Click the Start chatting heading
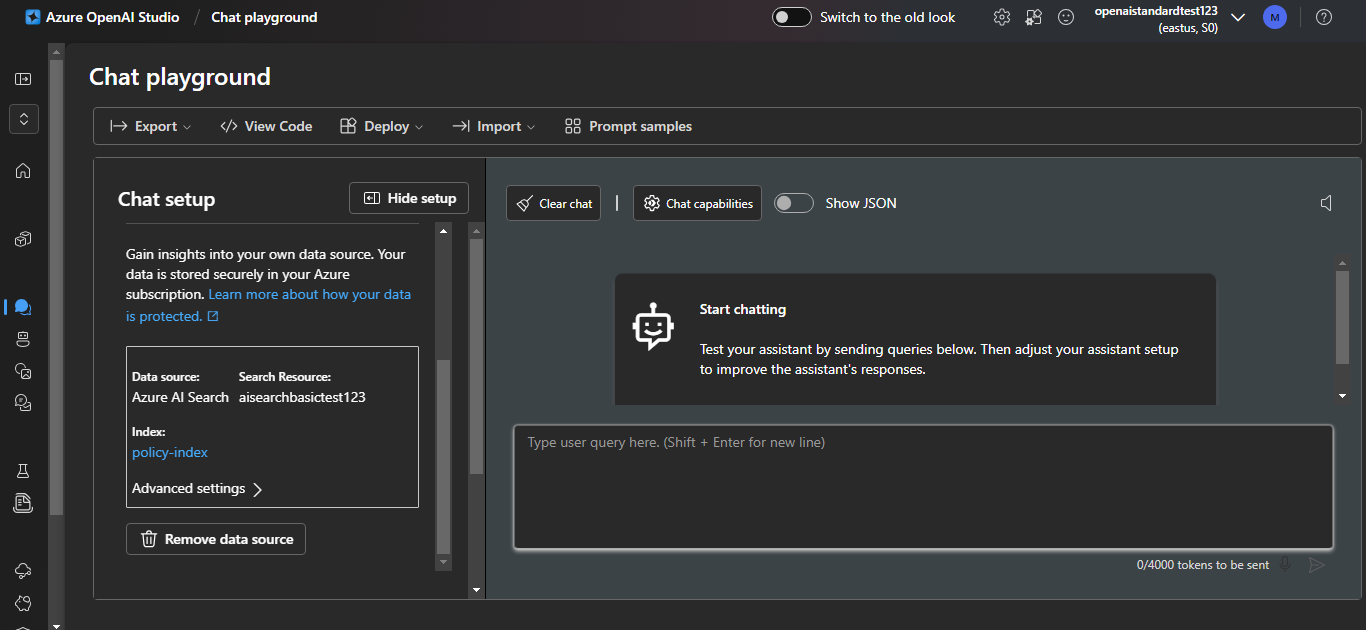 click(743, 309)
